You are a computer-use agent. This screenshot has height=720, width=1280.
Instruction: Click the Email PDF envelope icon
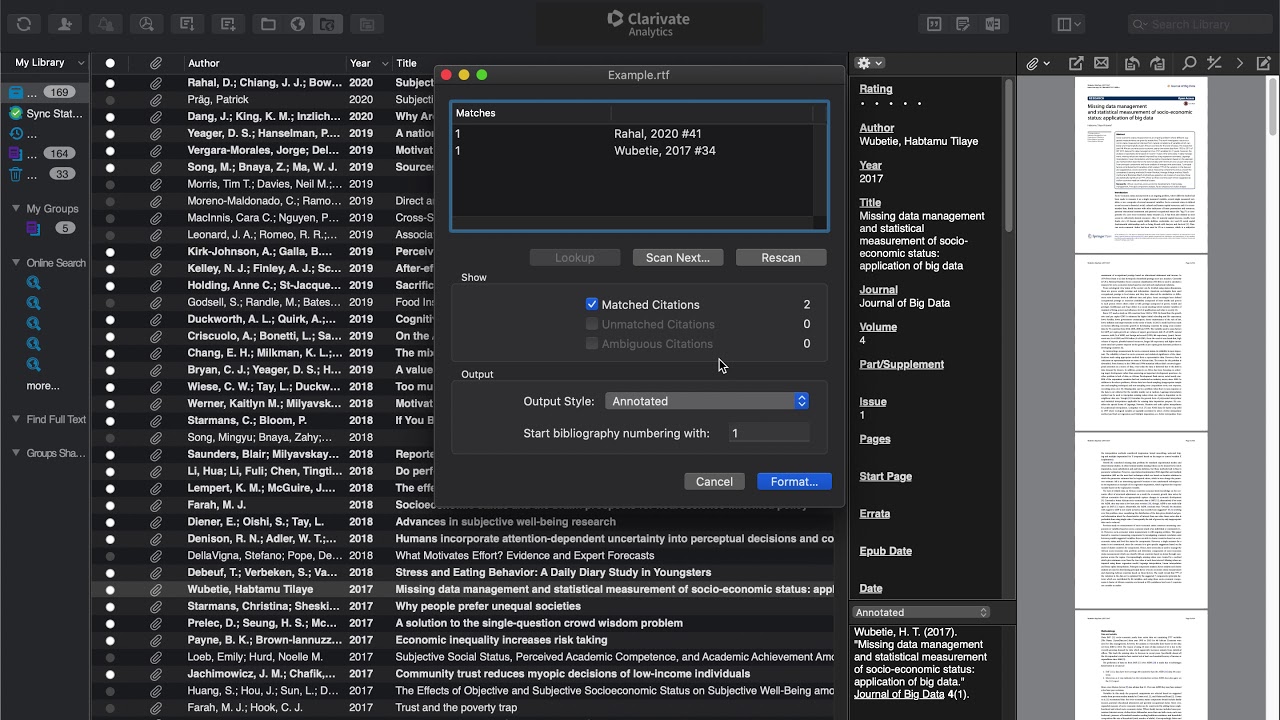point(1101,63)
